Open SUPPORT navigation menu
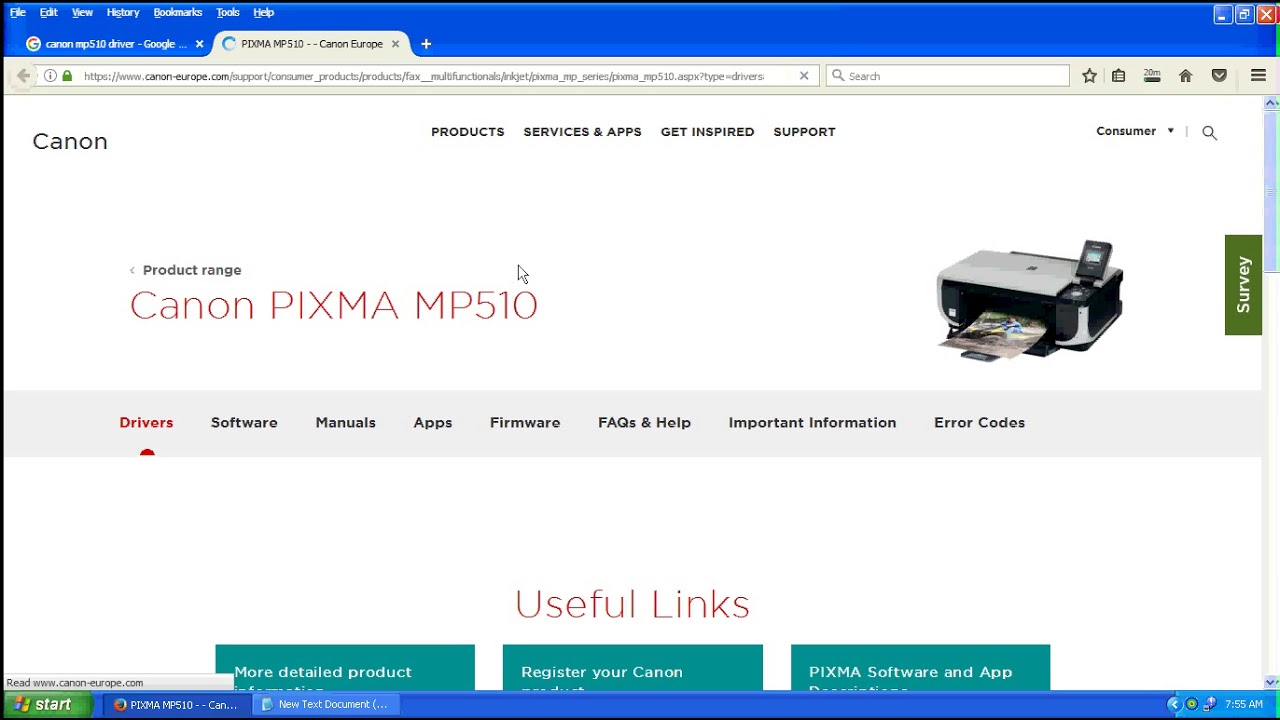The height and width of the screenshot is (720, 1280). click(804, 132)
